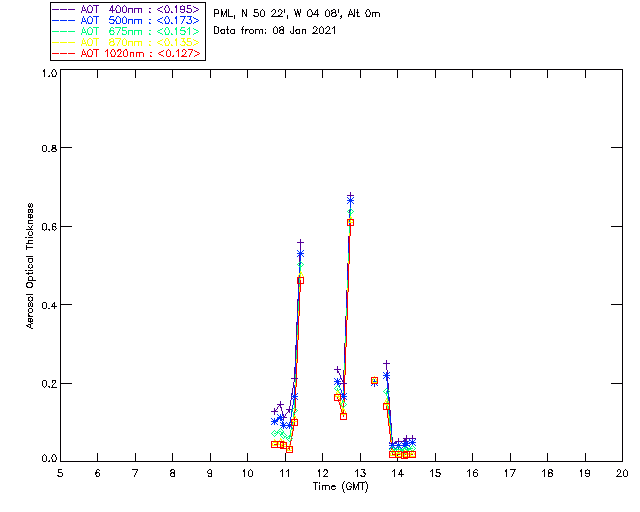
Task: Click the AOT 870nm legend entry
Action: click(126, 42)
